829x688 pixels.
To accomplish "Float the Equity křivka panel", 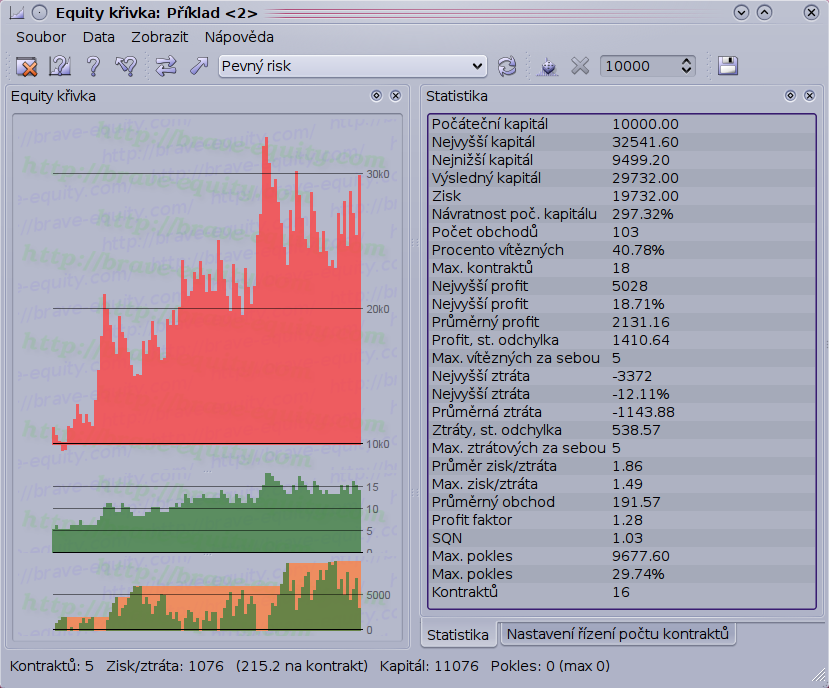I will (x=377, y=96).
